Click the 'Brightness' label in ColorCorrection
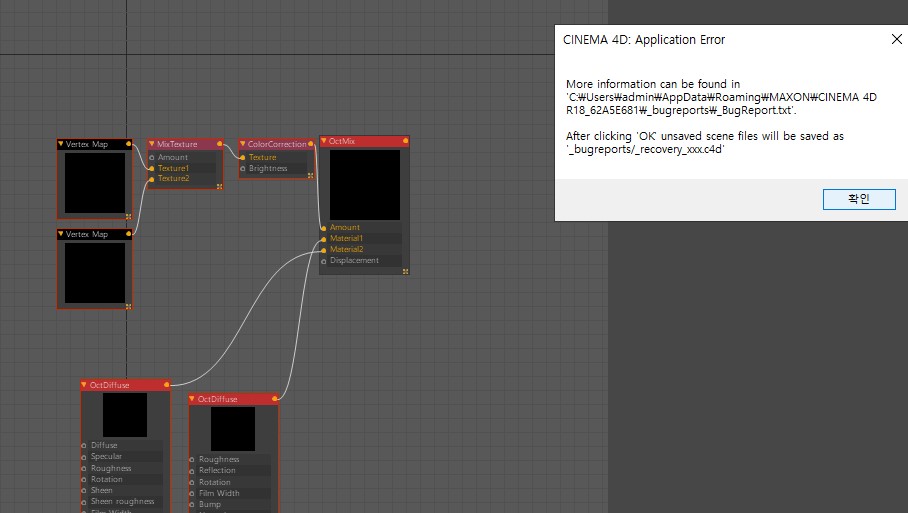Image resolution: width=908 pixels, height=513 pixels. (x=268, y=168)
